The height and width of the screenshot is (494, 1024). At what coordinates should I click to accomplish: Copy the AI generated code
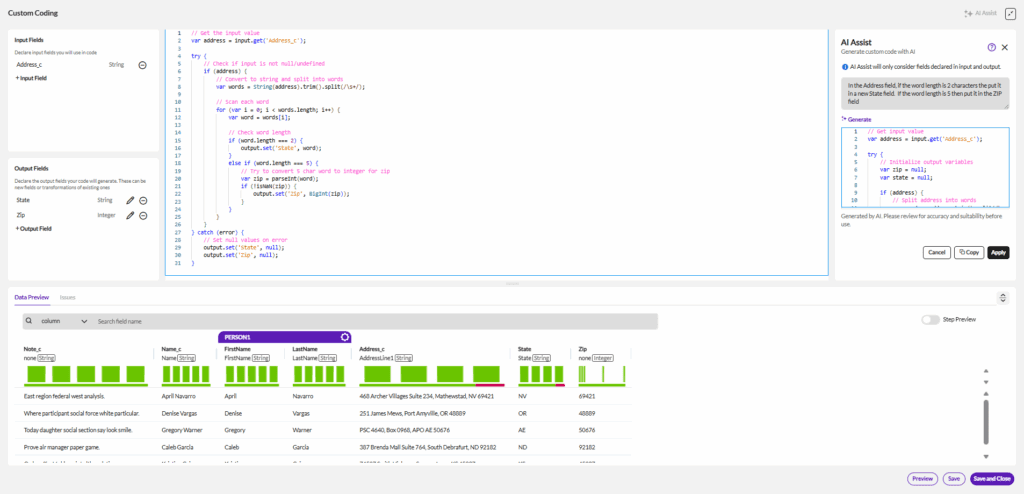tap(969, 252)
